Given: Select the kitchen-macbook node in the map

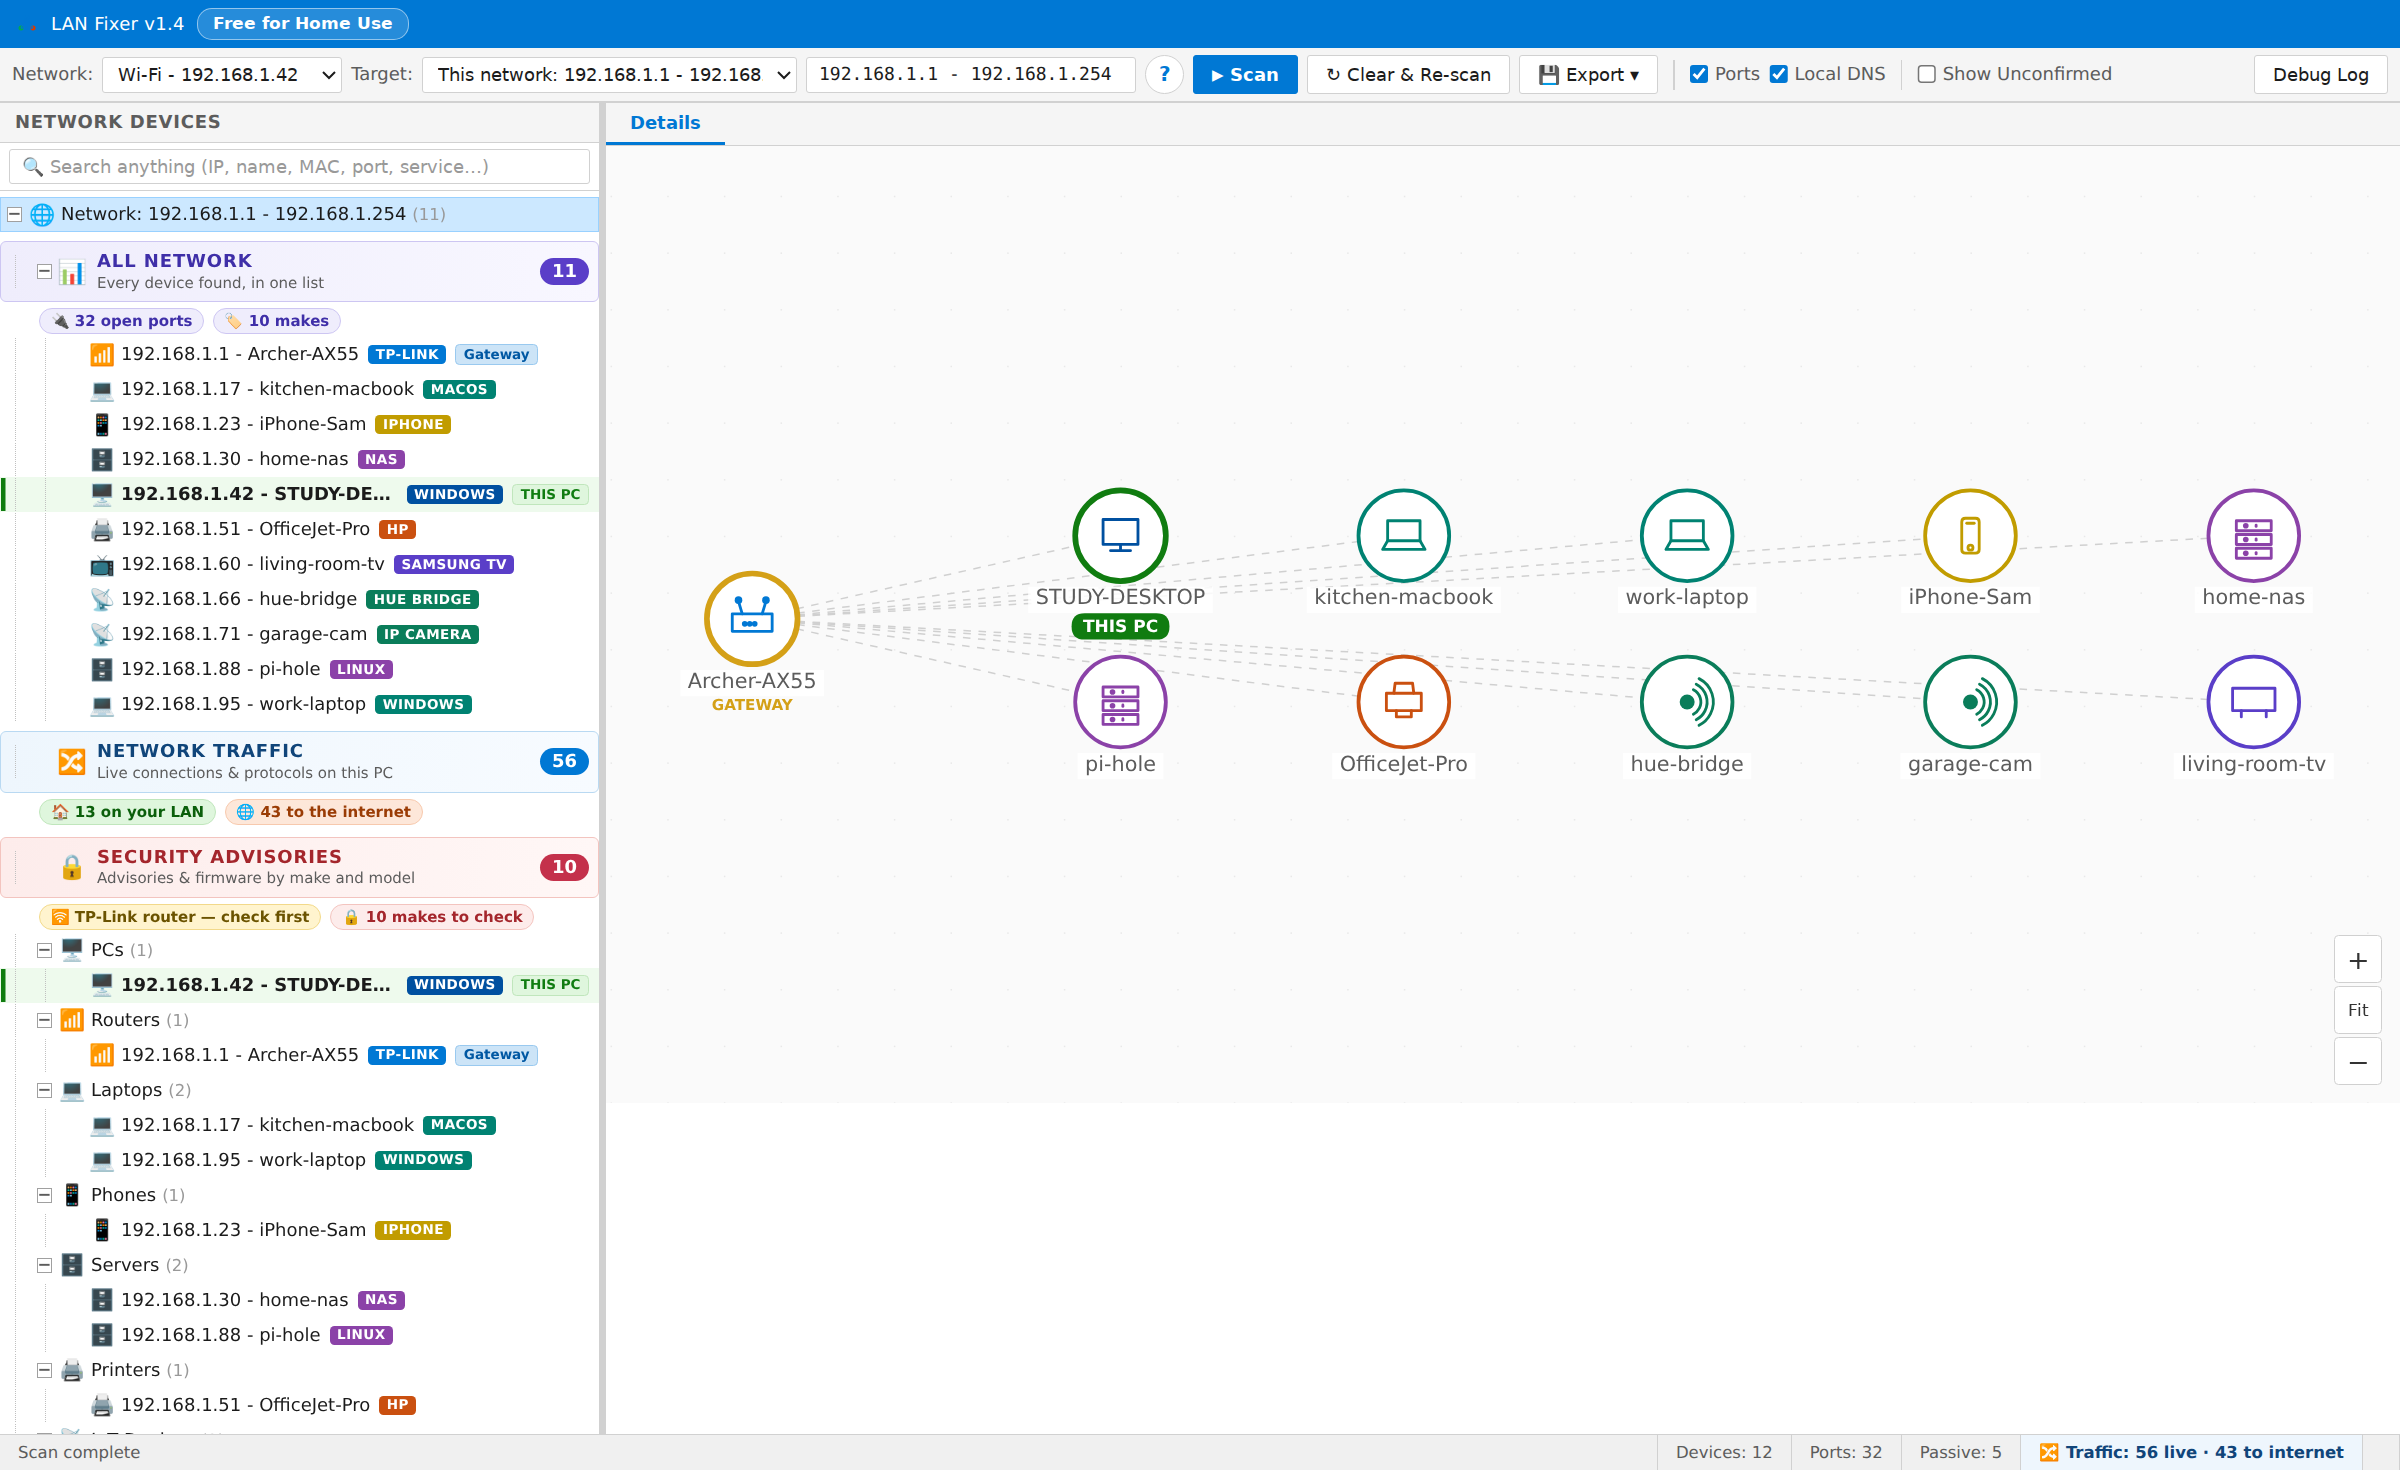Looking at the screenshot, I should pyautogui.click(x=1403, y=535).
